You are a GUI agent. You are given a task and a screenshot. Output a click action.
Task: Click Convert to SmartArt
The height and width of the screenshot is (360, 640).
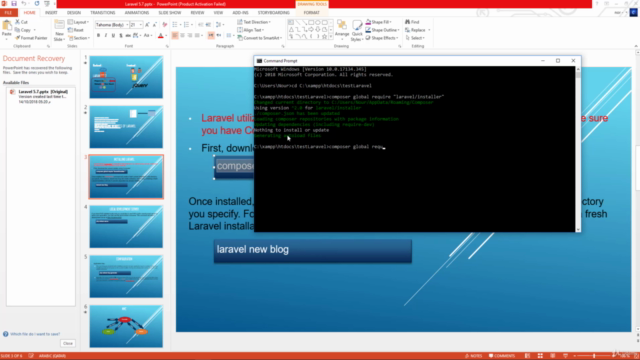point(260,38)
